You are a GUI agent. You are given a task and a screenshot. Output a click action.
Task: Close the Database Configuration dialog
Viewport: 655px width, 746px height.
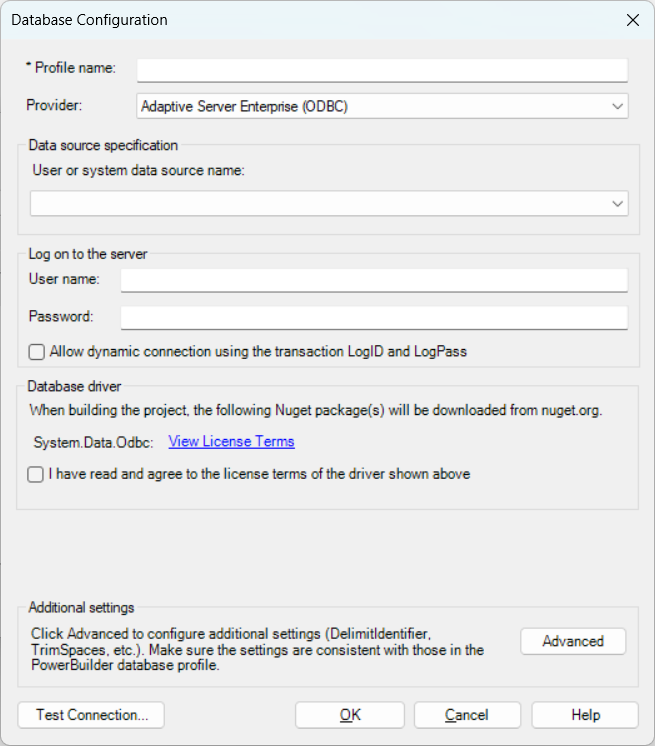(632, 20)
